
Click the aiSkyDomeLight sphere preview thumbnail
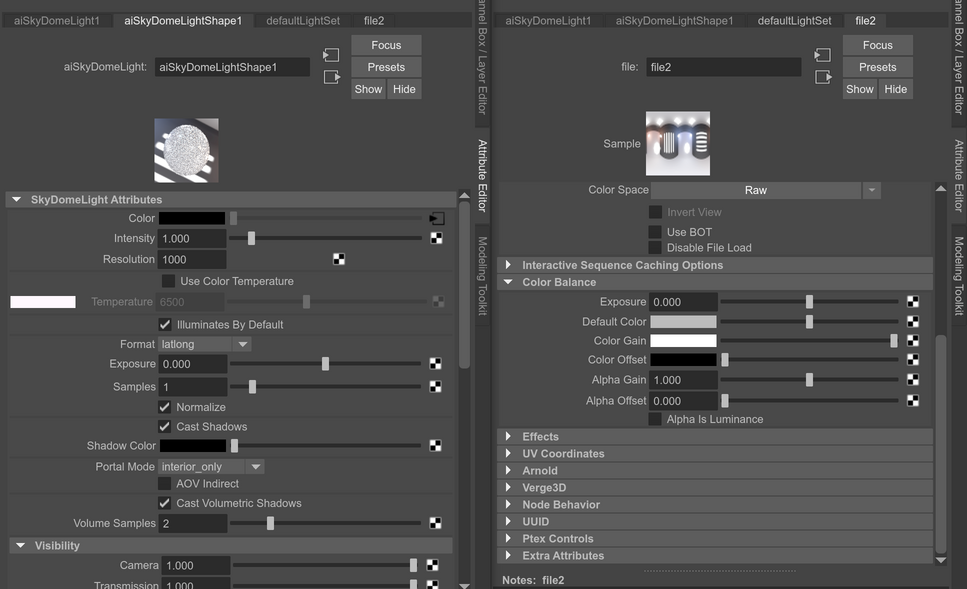point(186,150)
